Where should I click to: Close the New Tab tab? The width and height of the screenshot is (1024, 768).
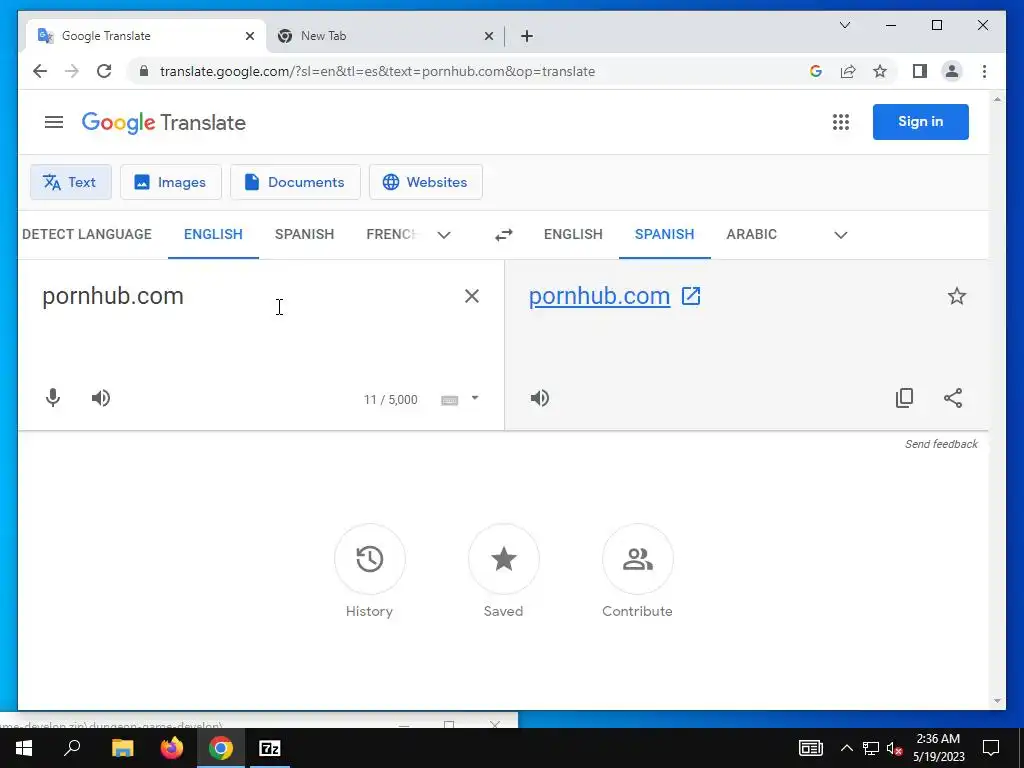click(x=488, y=36)
